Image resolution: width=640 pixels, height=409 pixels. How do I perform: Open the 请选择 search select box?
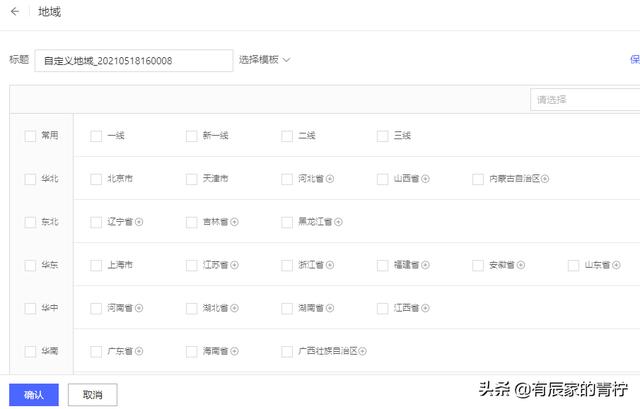(585, 100)
